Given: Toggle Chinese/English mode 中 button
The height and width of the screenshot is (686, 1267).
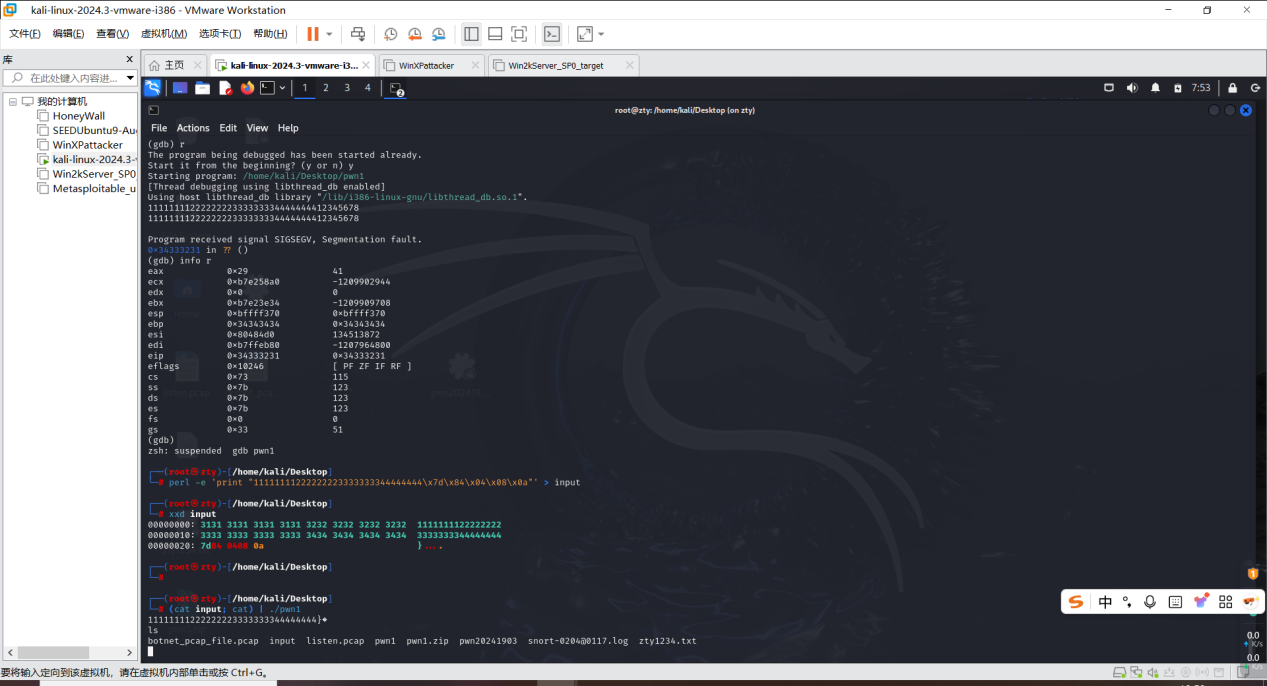Looking at the screenshot, I should 1105,602.
